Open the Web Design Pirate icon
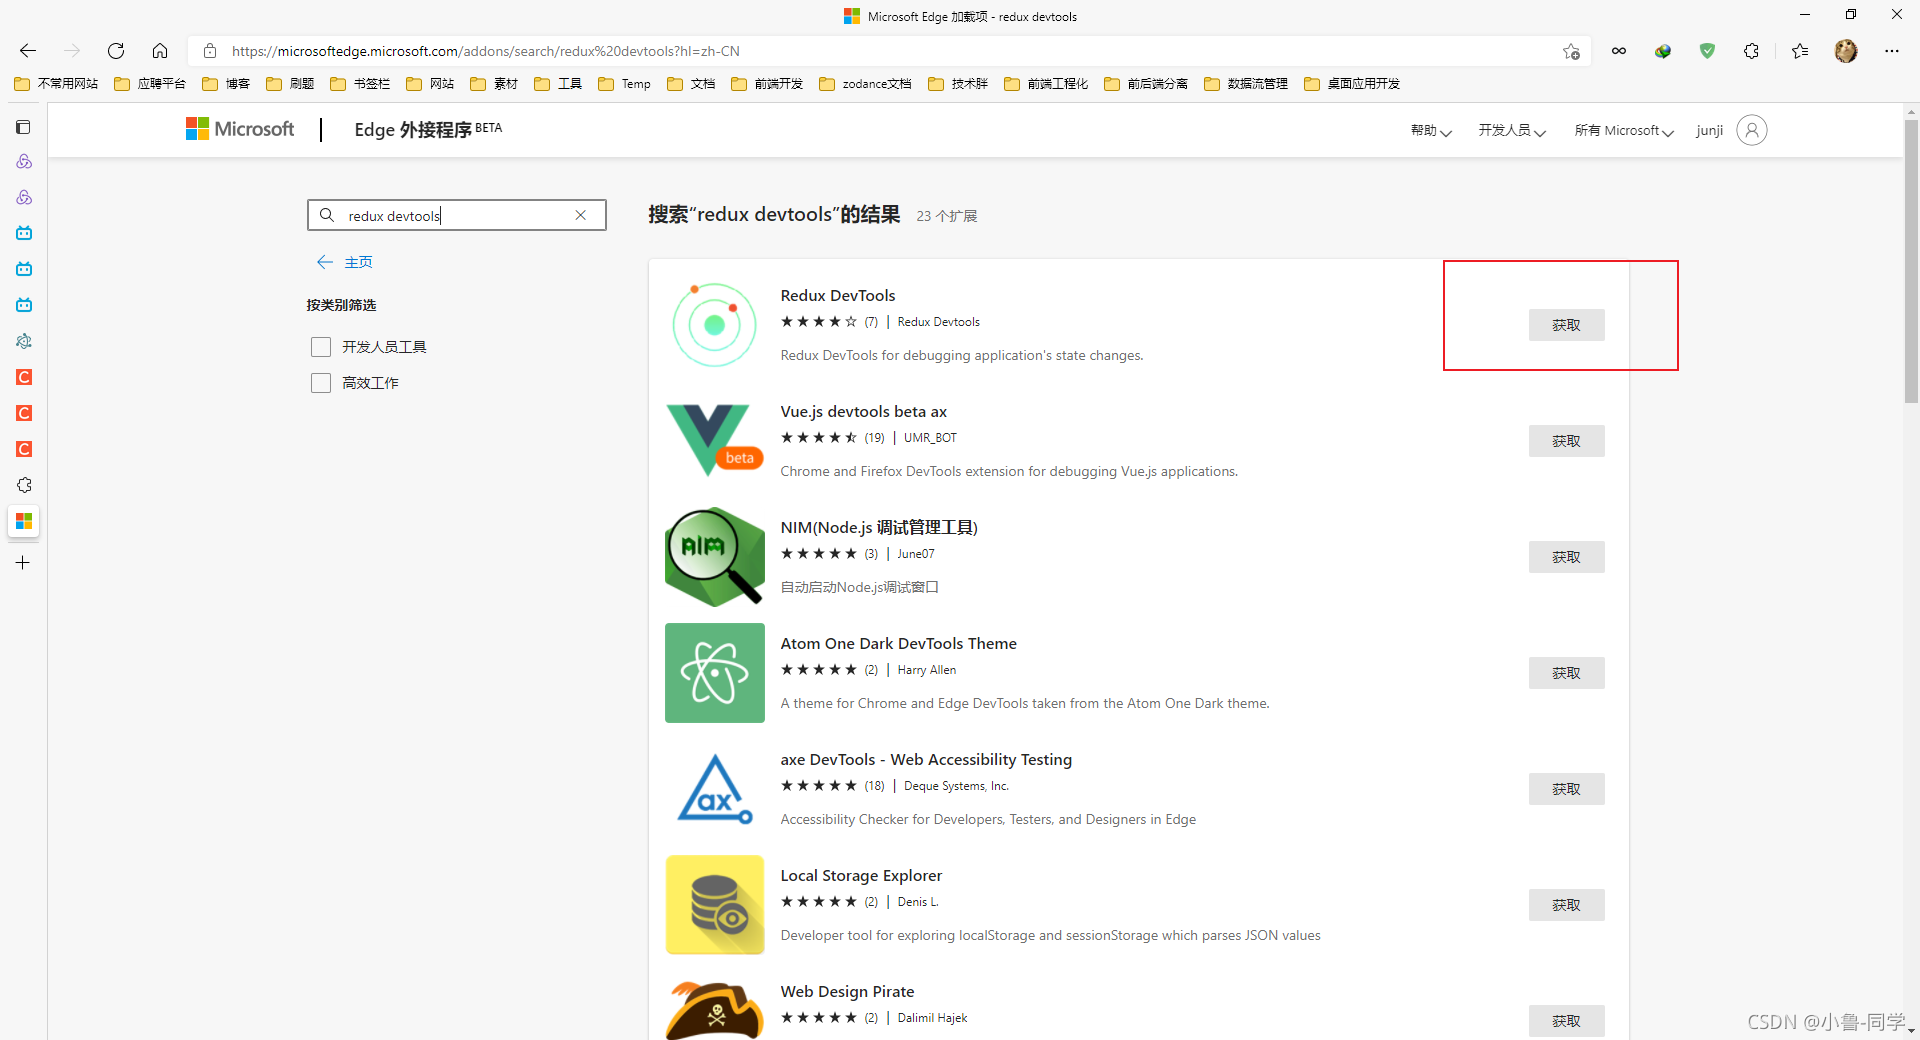The height and width of the screenshot is (1040, 1920). point(714,1010)
